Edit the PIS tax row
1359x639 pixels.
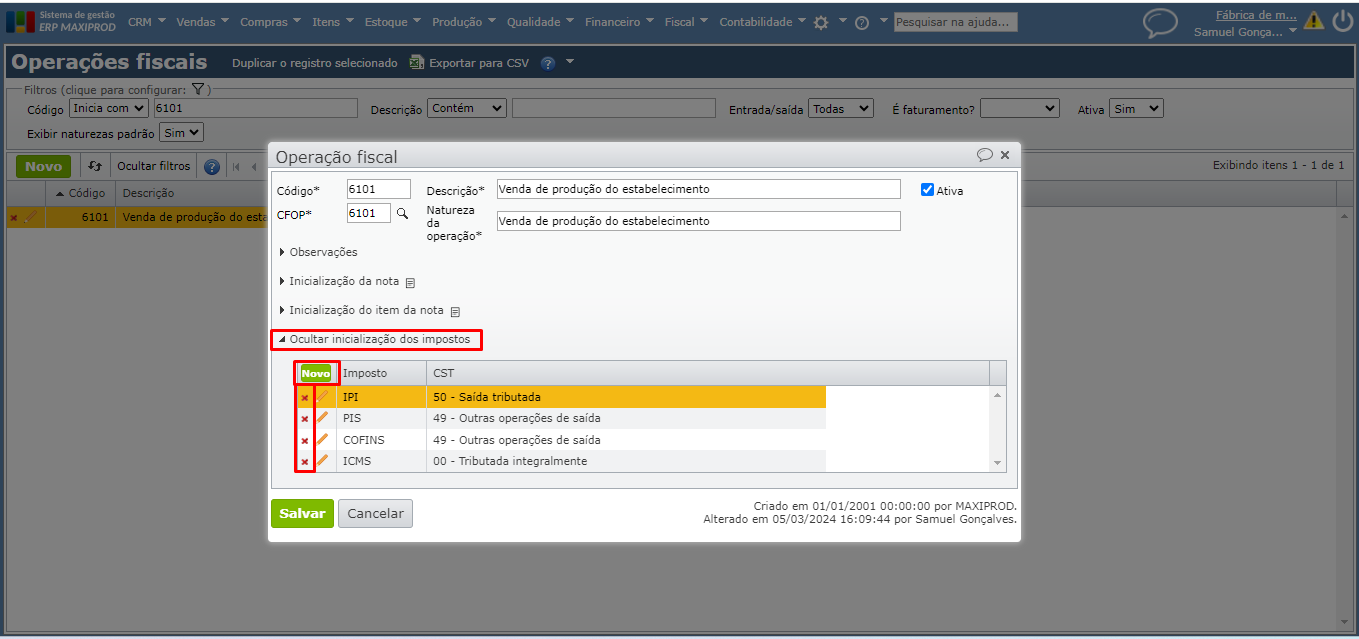pyautogui.click(x=322, y=418)
